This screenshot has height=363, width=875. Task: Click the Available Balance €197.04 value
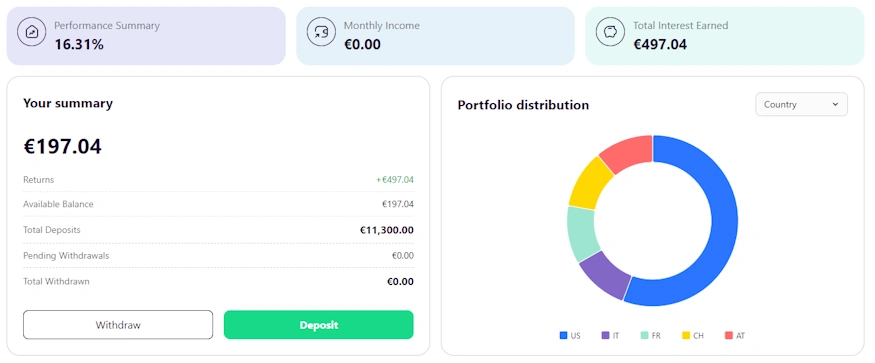point(398,204)
